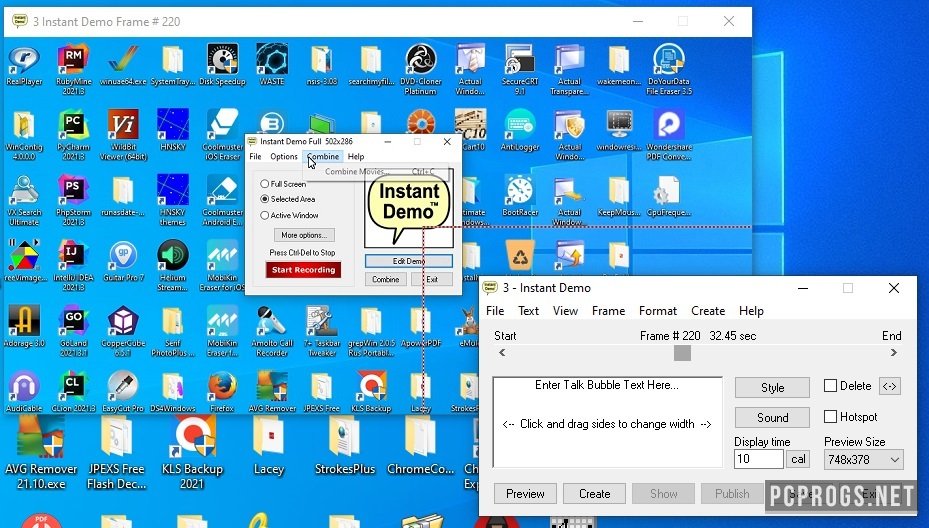Click the SecureCRT 9.1 desktop icon
The width and height of the screenshot is (929, 528).
click(x=520, y=69)
